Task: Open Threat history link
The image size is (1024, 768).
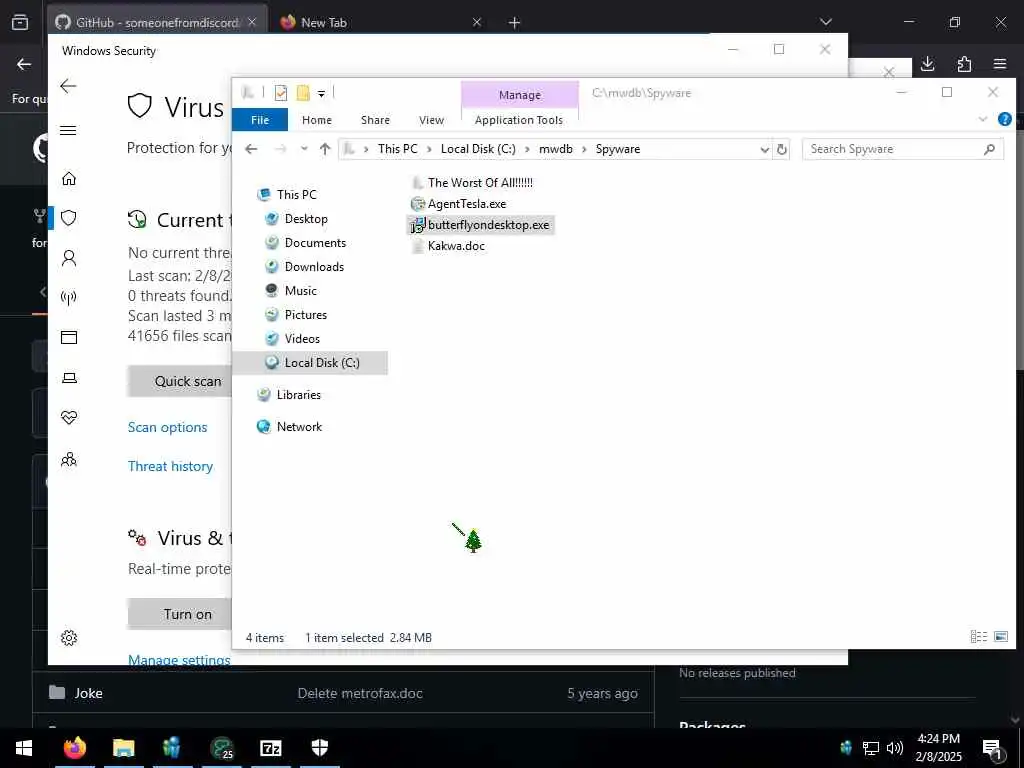Action: (x=170, y=466)
